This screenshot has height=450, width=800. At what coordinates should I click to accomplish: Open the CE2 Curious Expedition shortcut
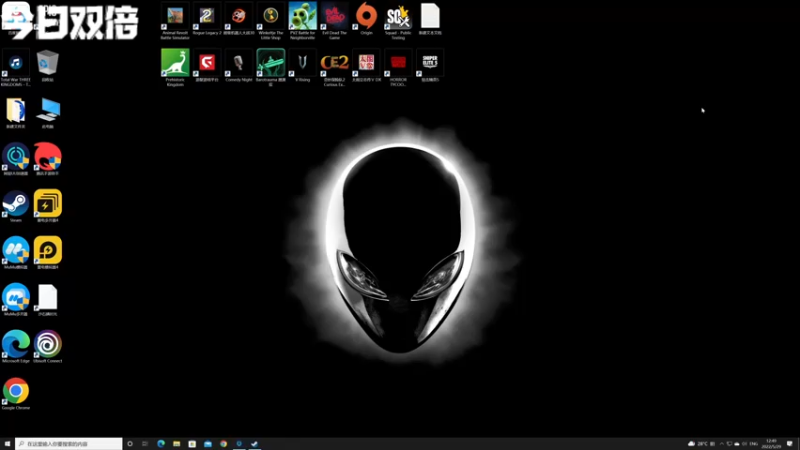coord(334,68)
